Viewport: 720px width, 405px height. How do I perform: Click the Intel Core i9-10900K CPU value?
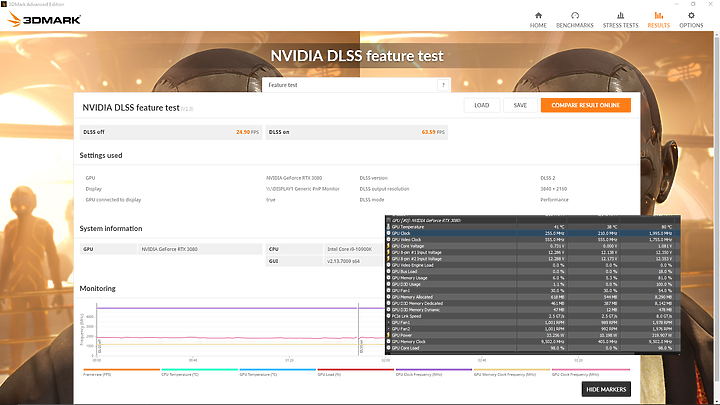click(349, 249)
